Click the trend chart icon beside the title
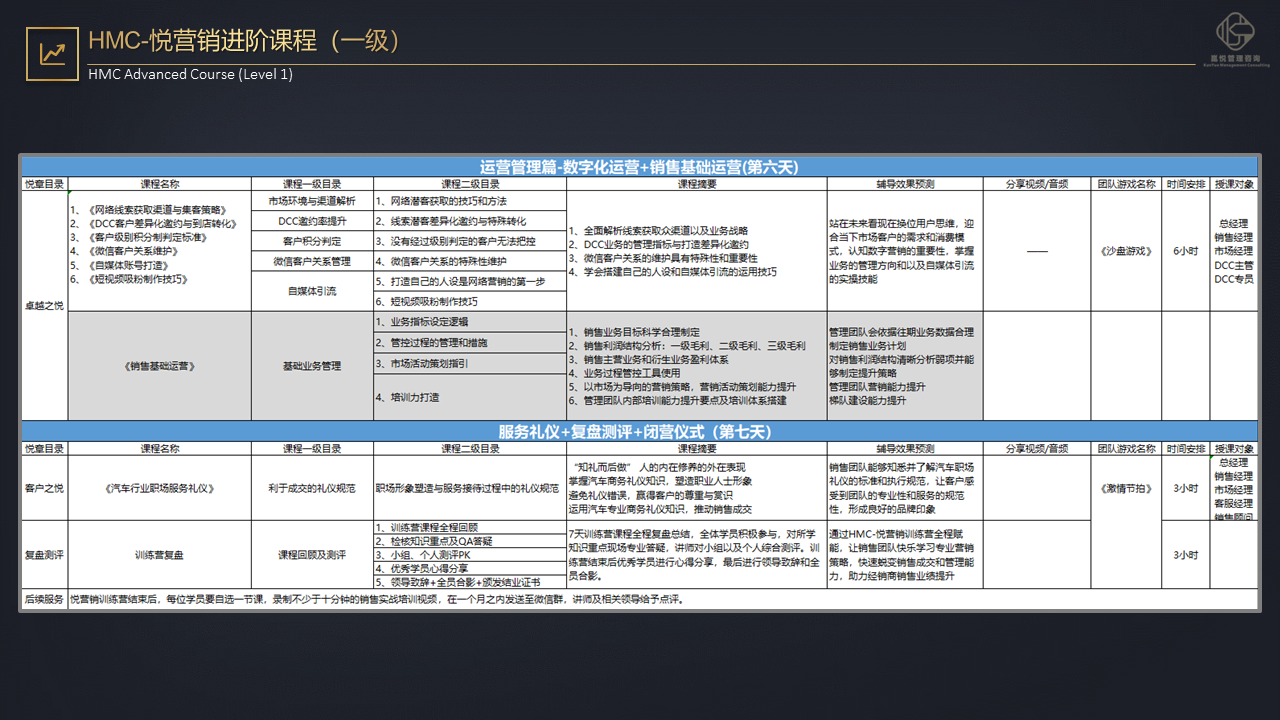The width and height of the screenshot is (1280, 720). point(53,53)
